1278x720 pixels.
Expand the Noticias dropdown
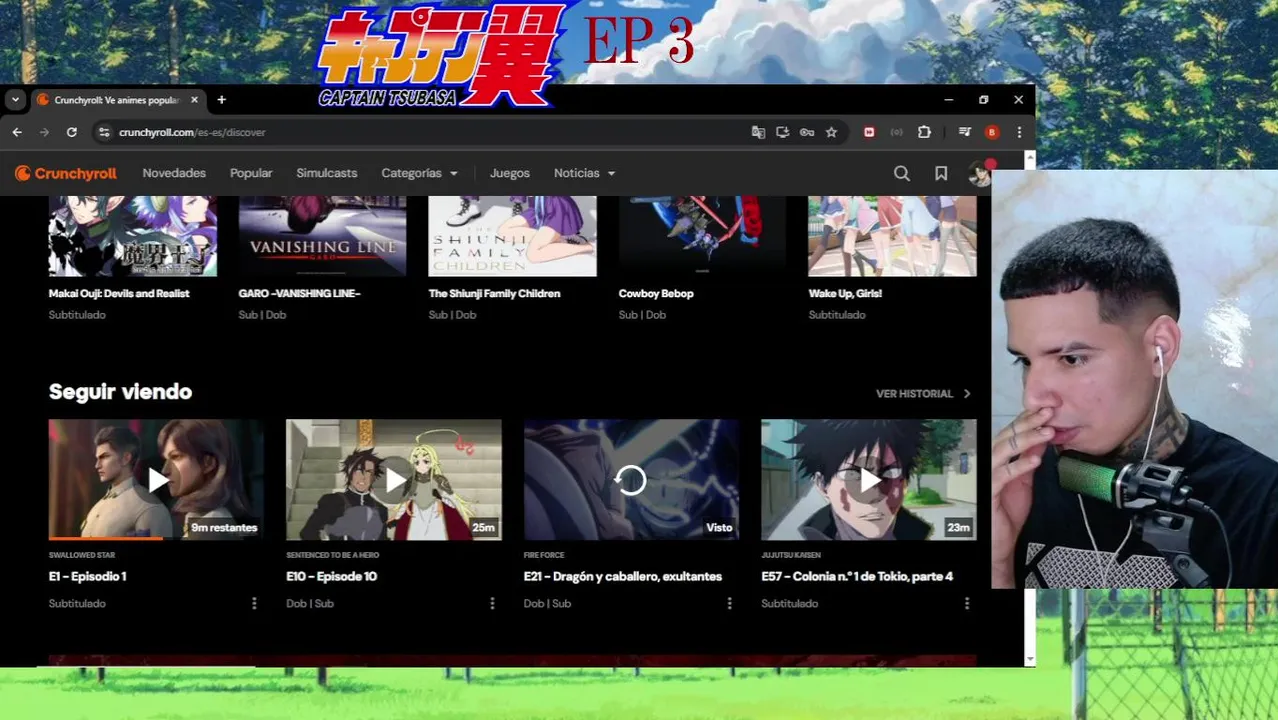[x=584, y=173]
